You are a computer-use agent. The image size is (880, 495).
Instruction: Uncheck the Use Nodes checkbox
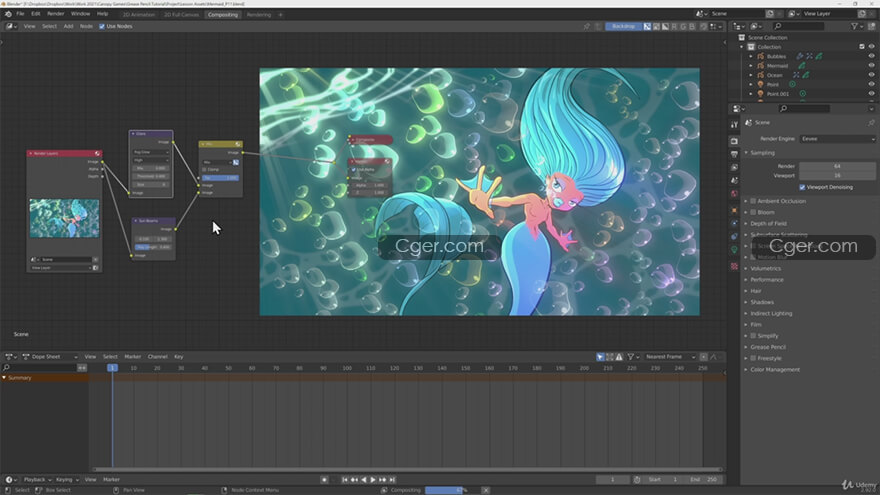[x=100, y=26]
